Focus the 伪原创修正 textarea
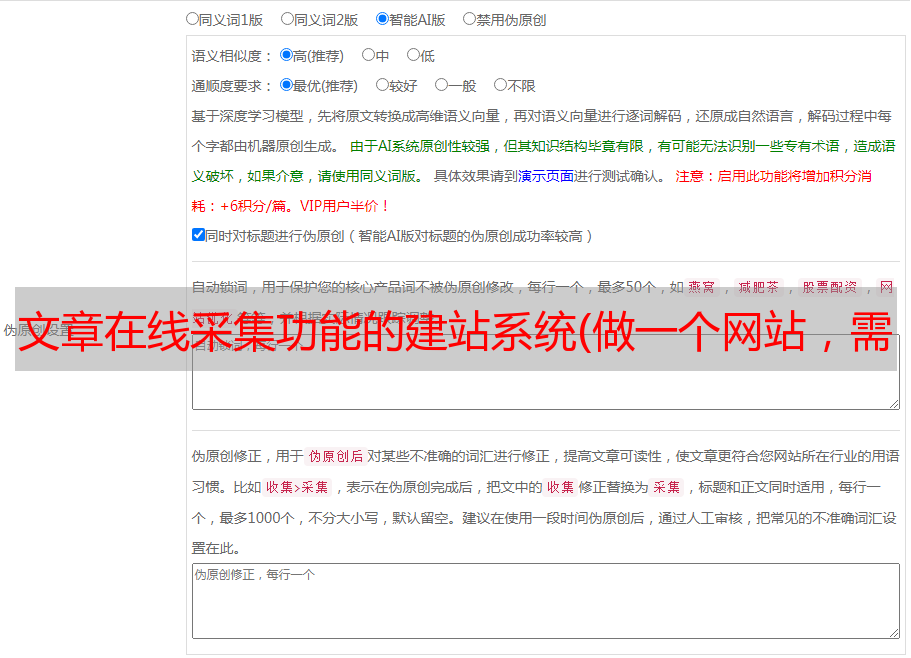The width and height of the screenshot is (911, 658). (546, 601)
